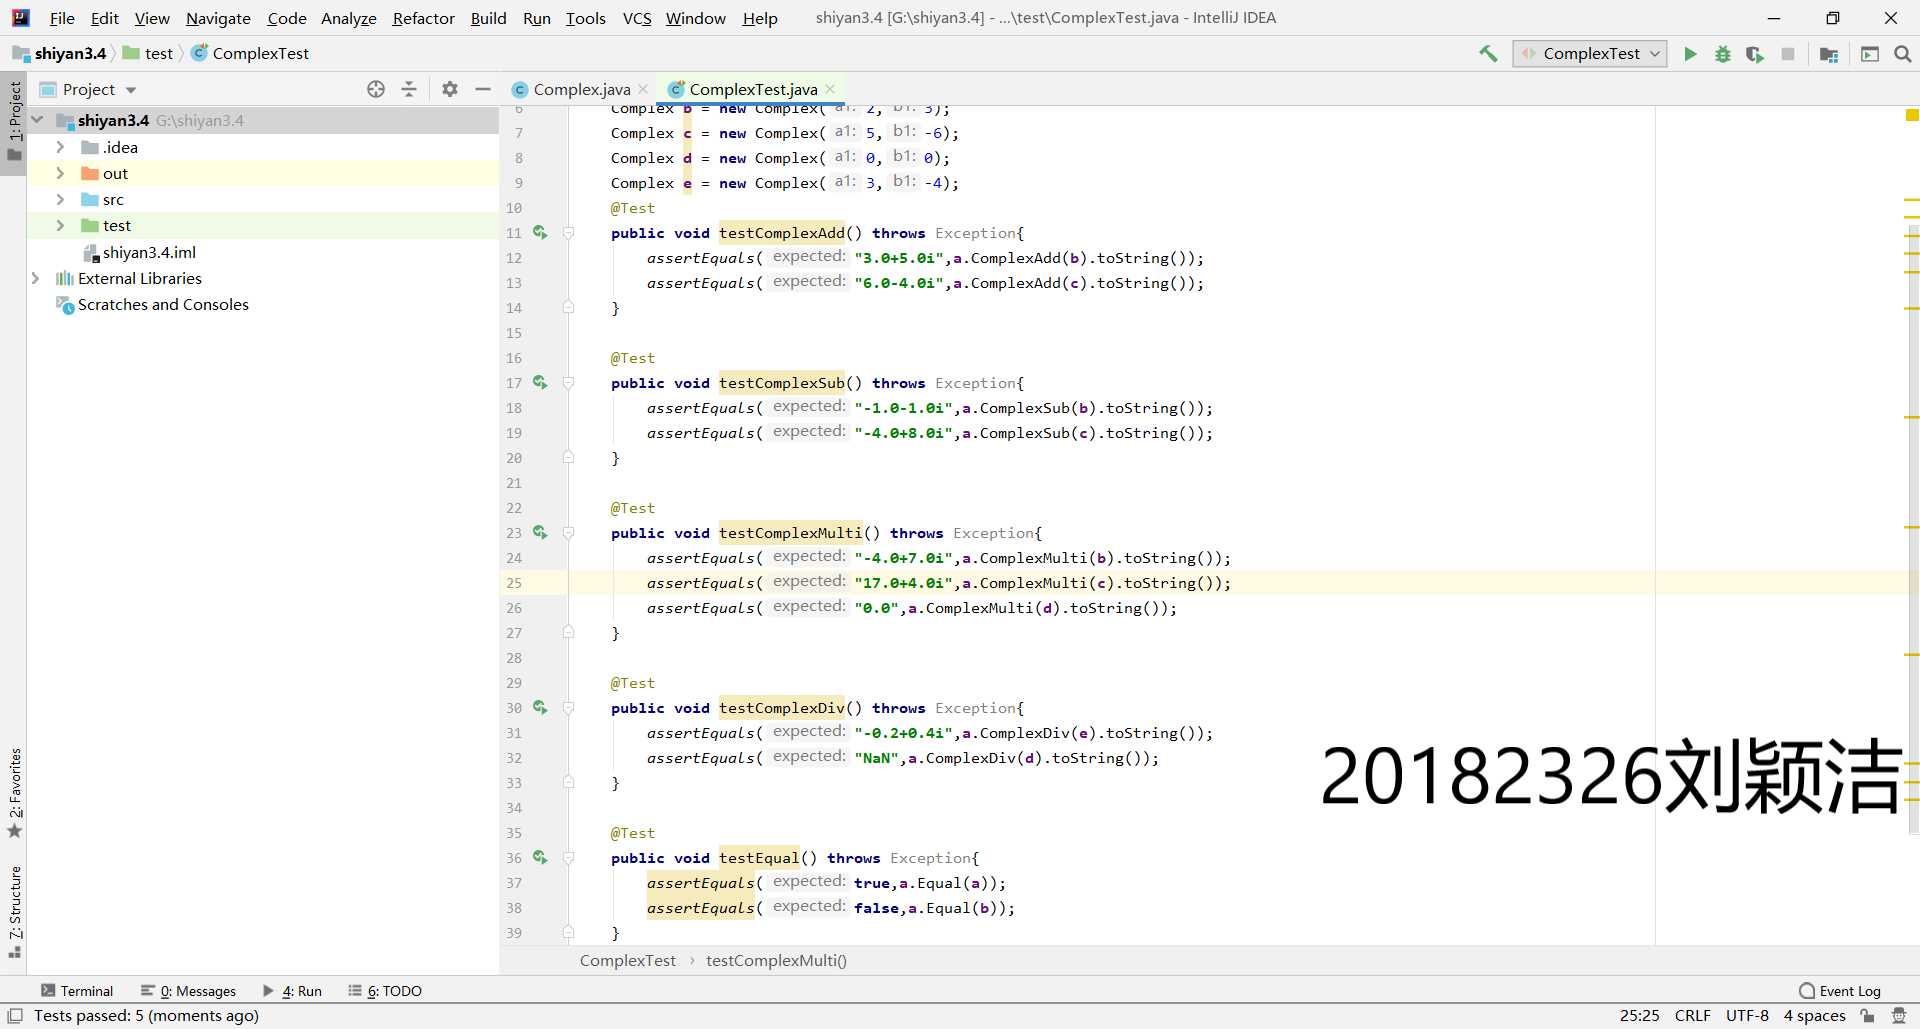Open the 6: TODO tool window
Image resolution: width=1920 pixels, height=1029 pixels.
tap(385, 991)
